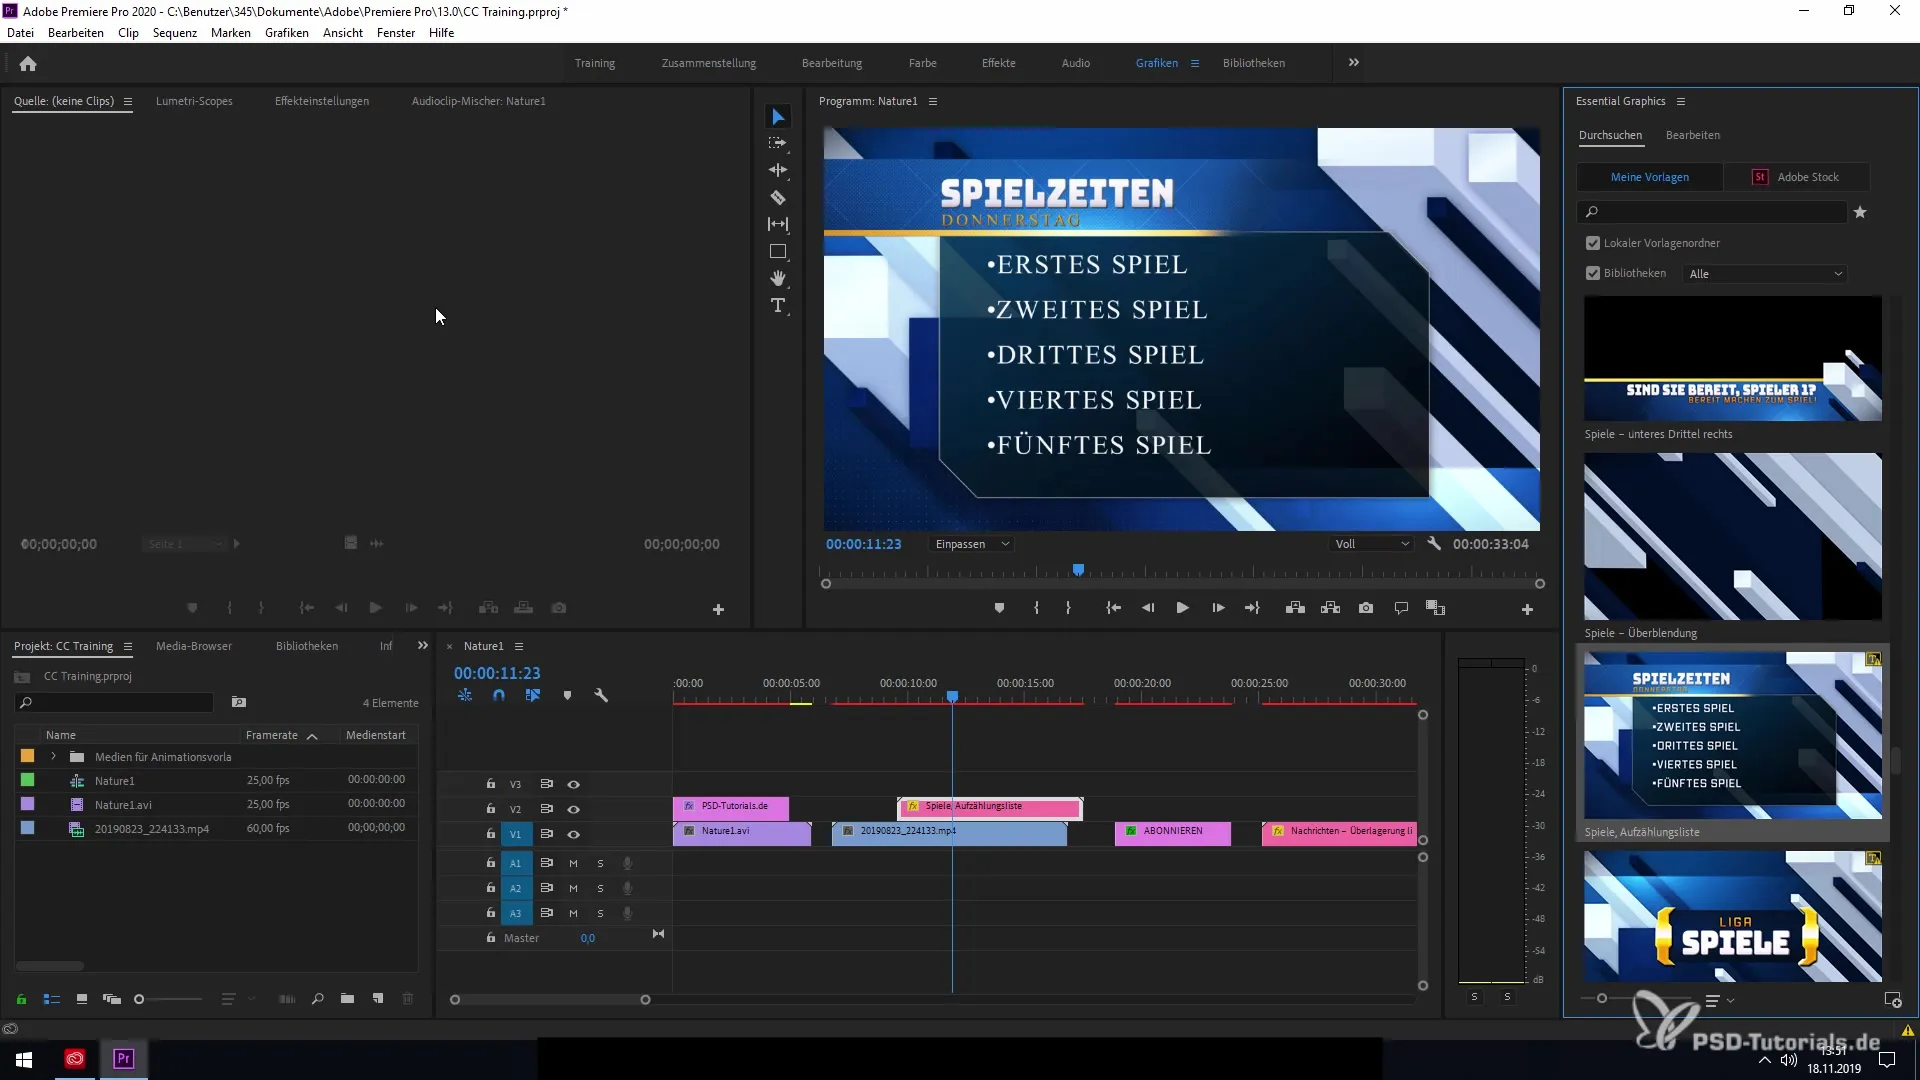Open Program monitor settings wrench

coord(1433,544)
